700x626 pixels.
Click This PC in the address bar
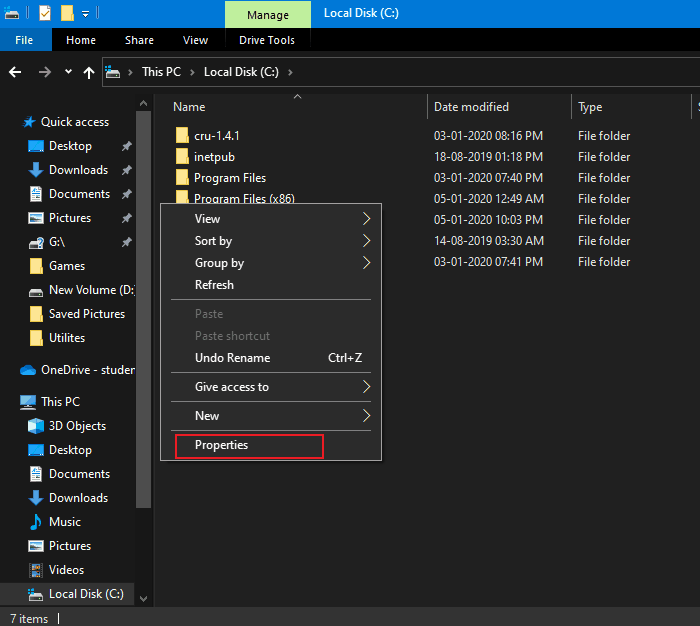point(162,72)
